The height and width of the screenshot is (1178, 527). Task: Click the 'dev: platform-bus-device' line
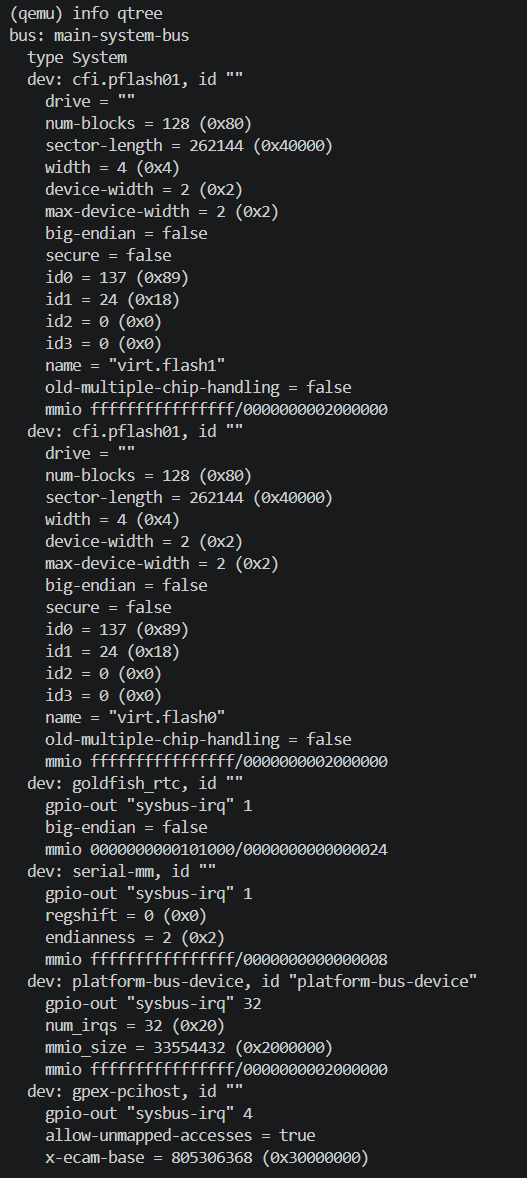tap(253, 980)
